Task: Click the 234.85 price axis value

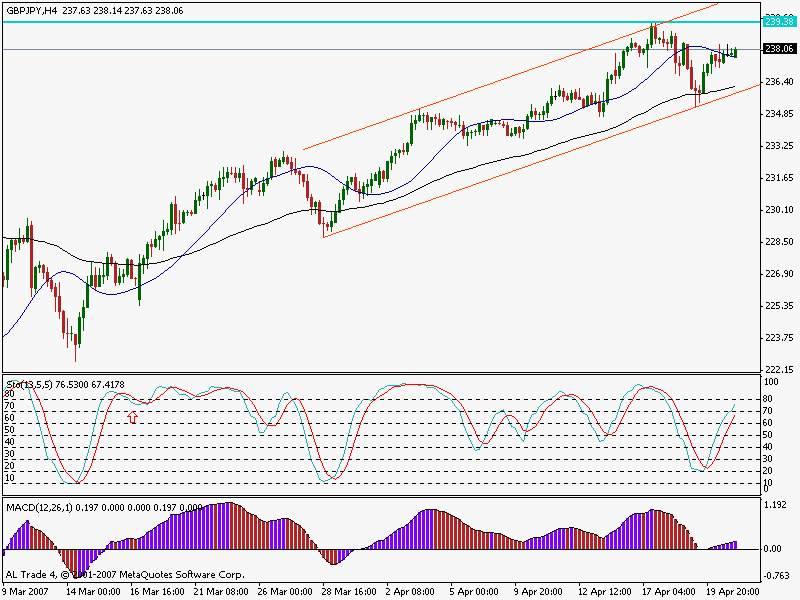Action: 779,114
